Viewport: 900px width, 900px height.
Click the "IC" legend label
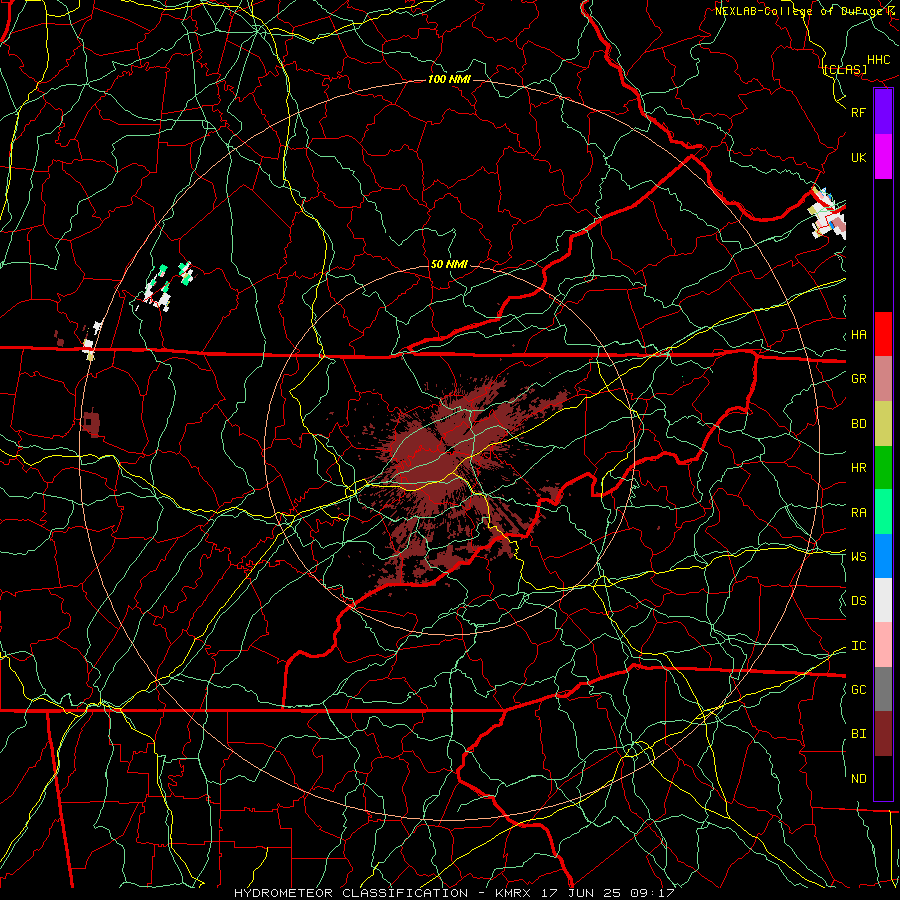(x=858, y=646)
